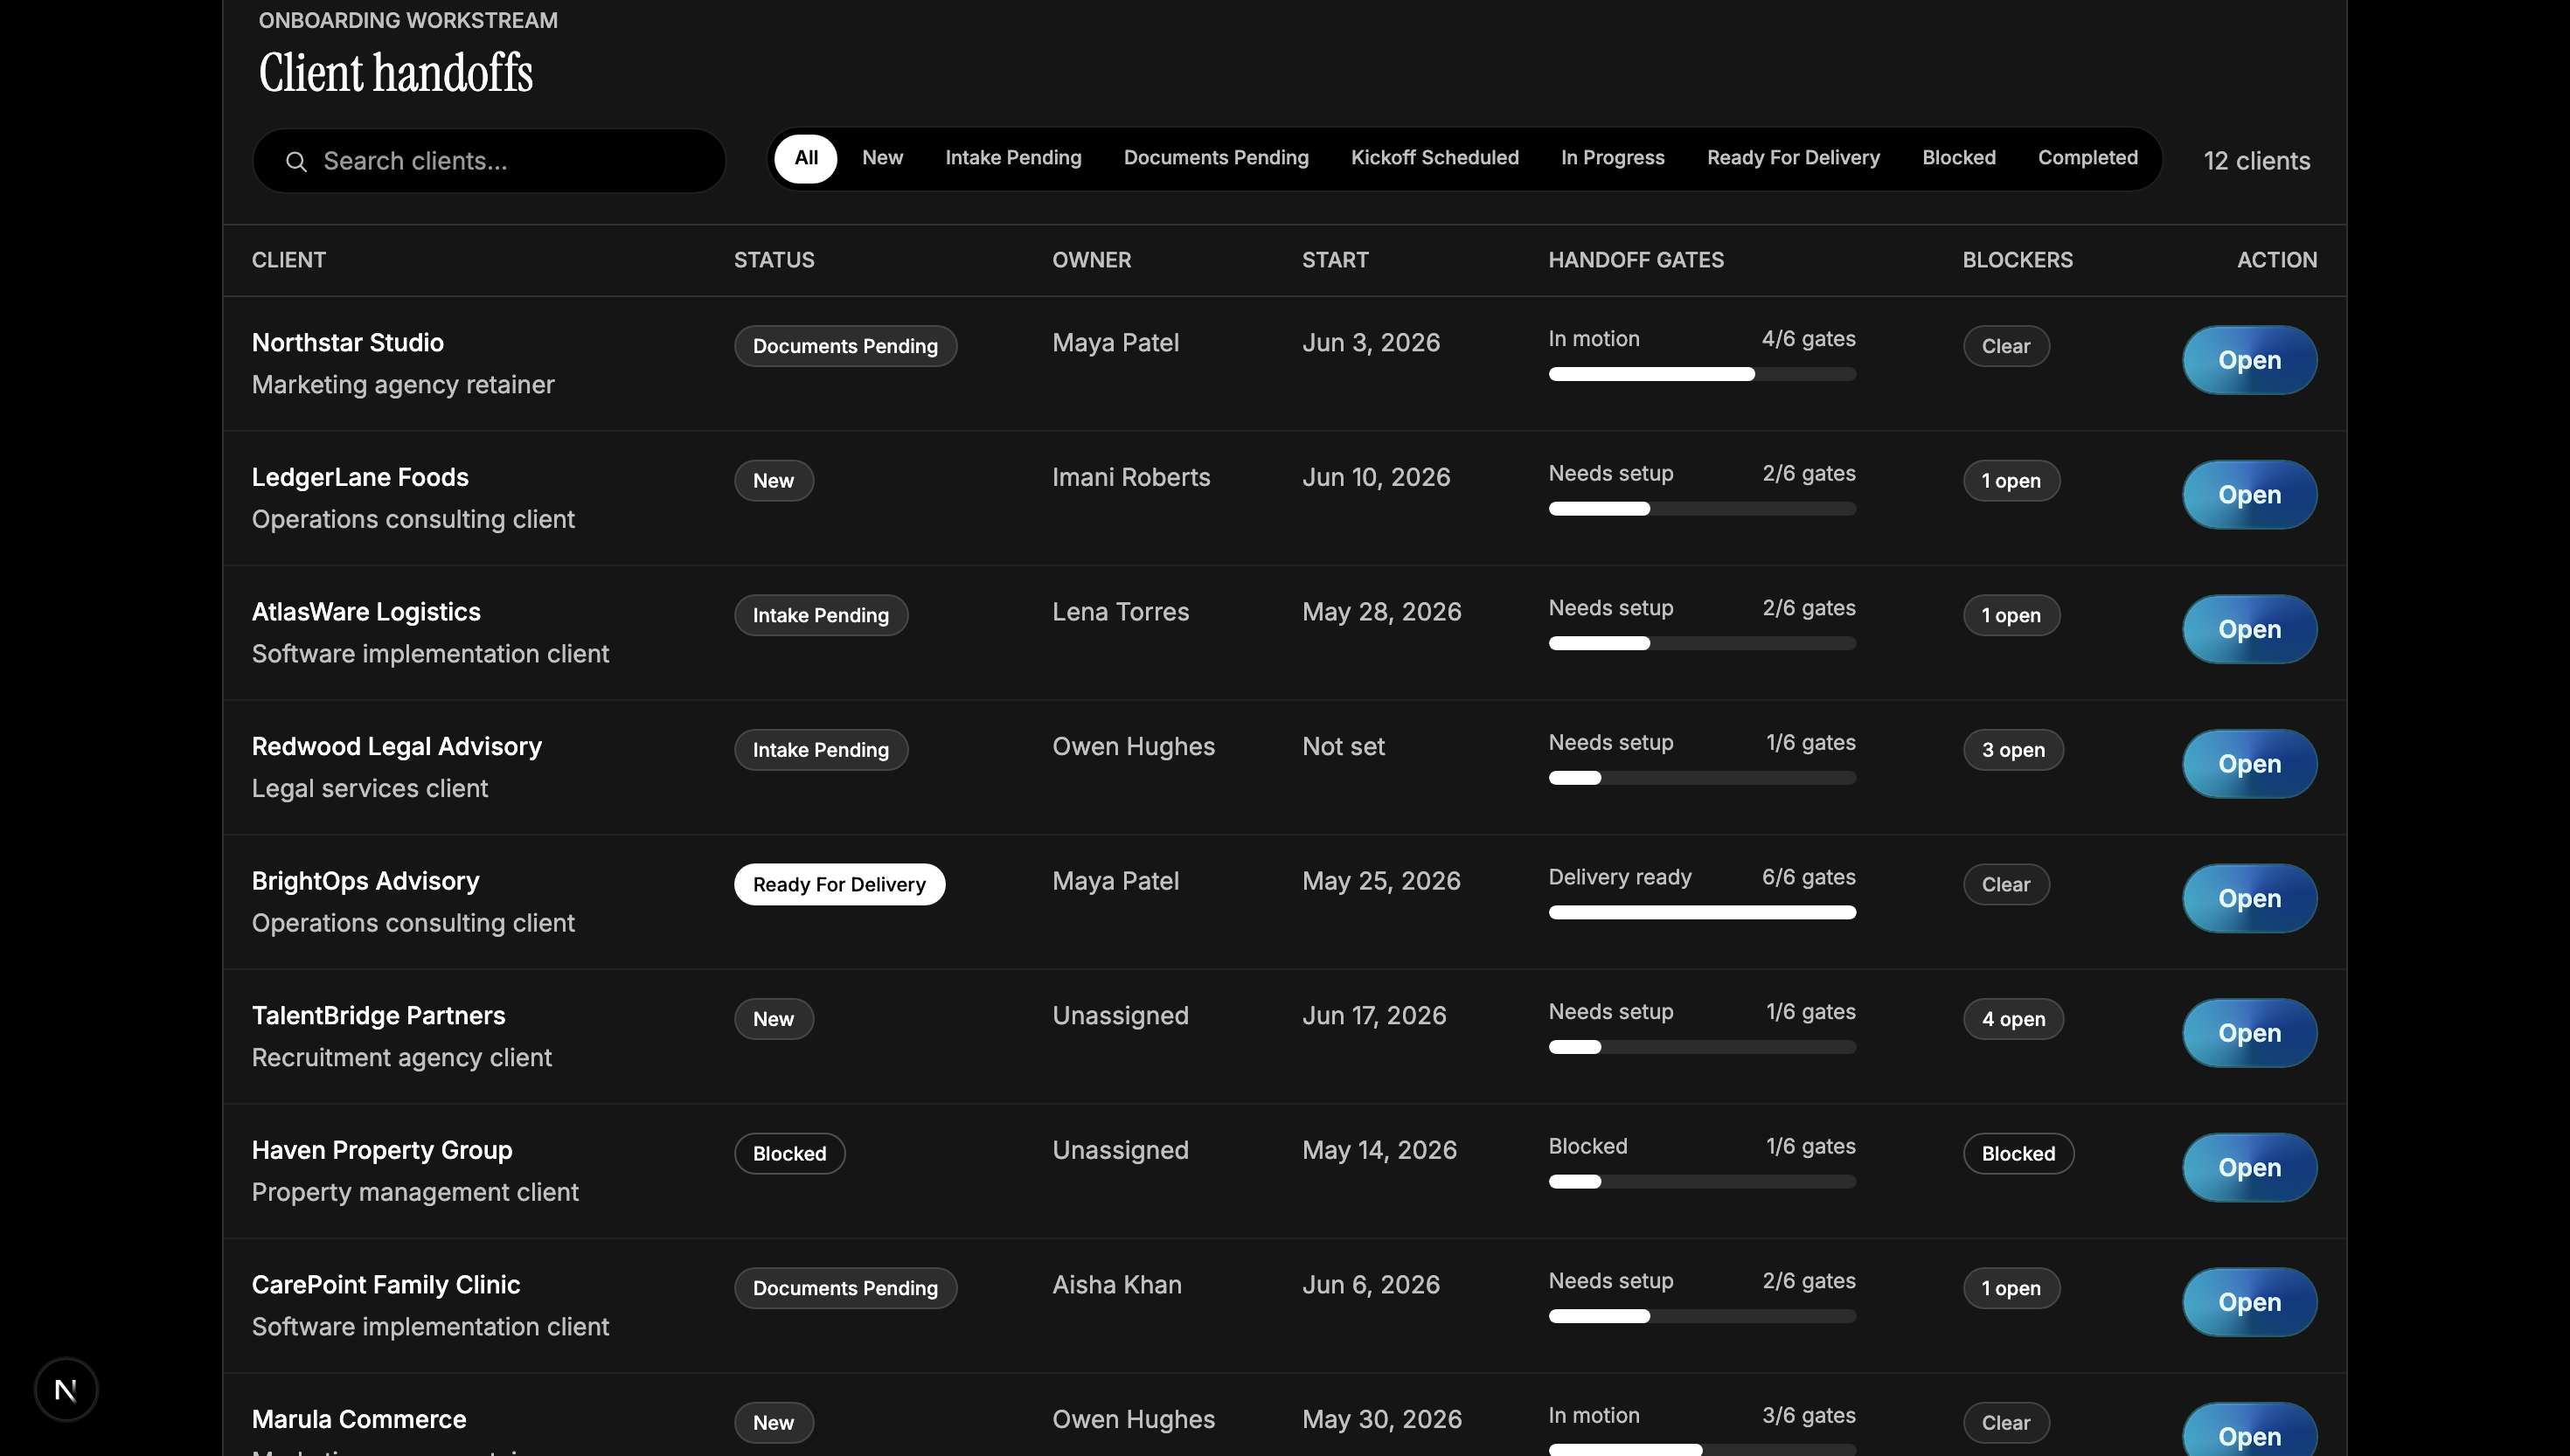Open BrightOps Advisory handoff
Viewport: 2570px width, 1456px height.
point(2249,898)
